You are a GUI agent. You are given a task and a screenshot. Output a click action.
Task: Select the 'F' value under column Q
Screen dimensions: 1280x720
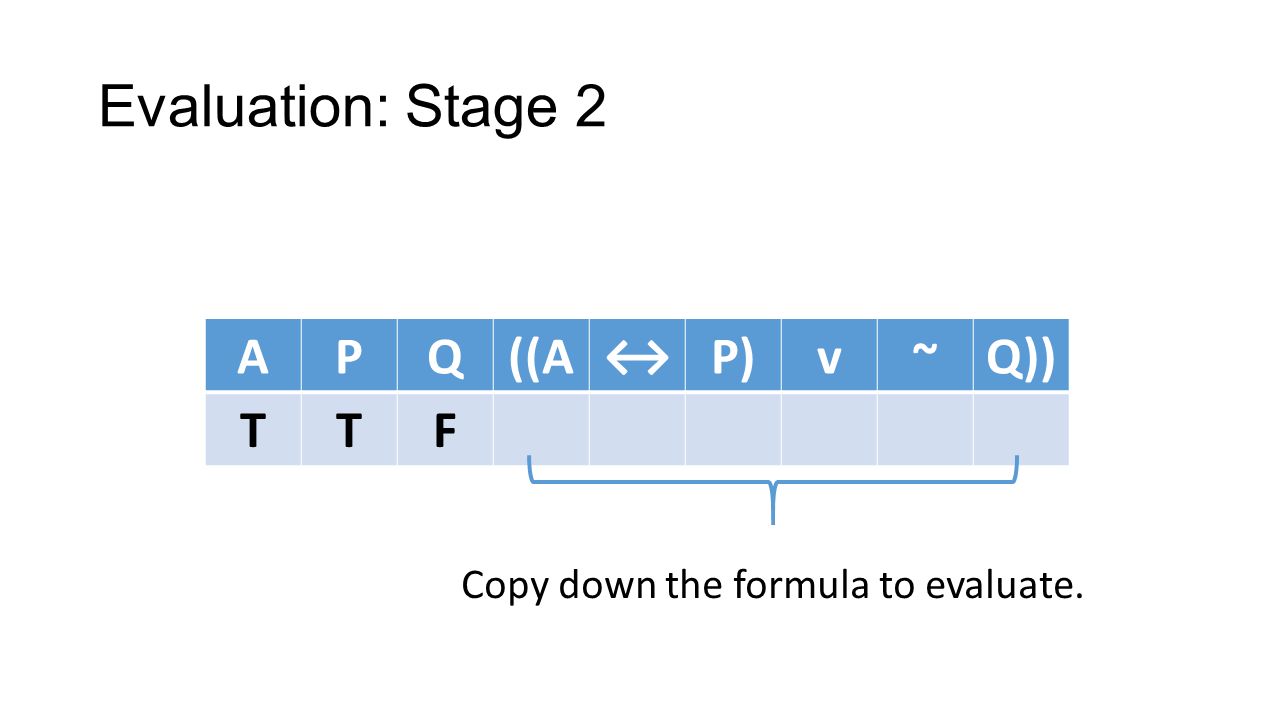[445, 429]
